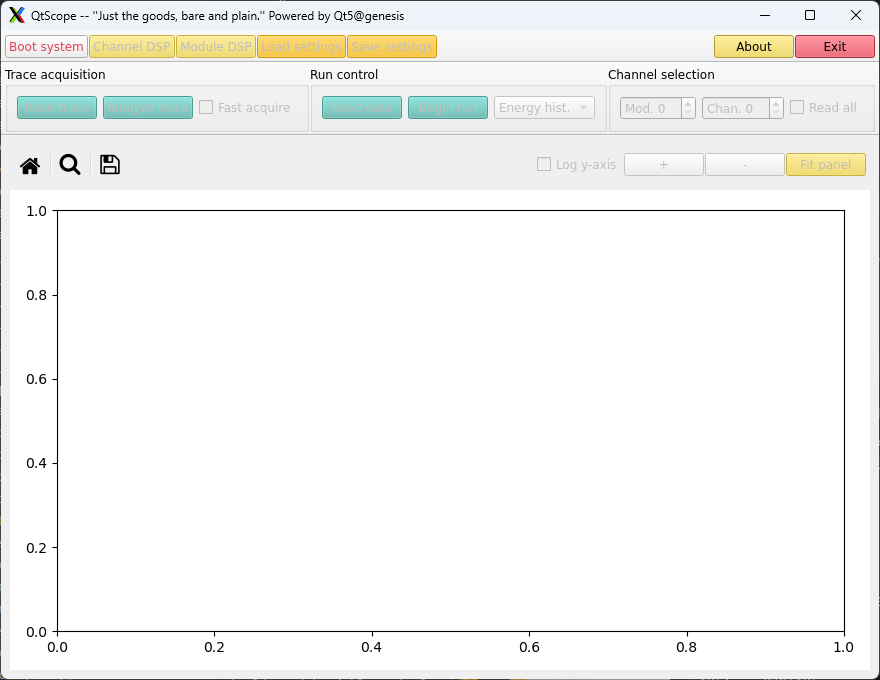This screenshot has height=680, width=880.
Task: Increment the Chan. spinbox up arrow
Action: 776,103
